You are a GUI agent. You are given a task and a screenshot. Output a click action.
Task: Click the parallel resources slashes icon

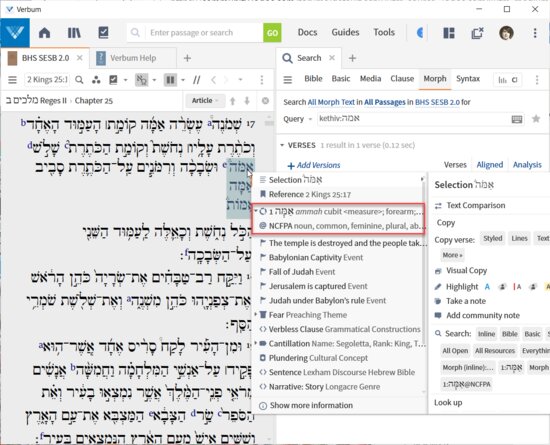point(196,80)
